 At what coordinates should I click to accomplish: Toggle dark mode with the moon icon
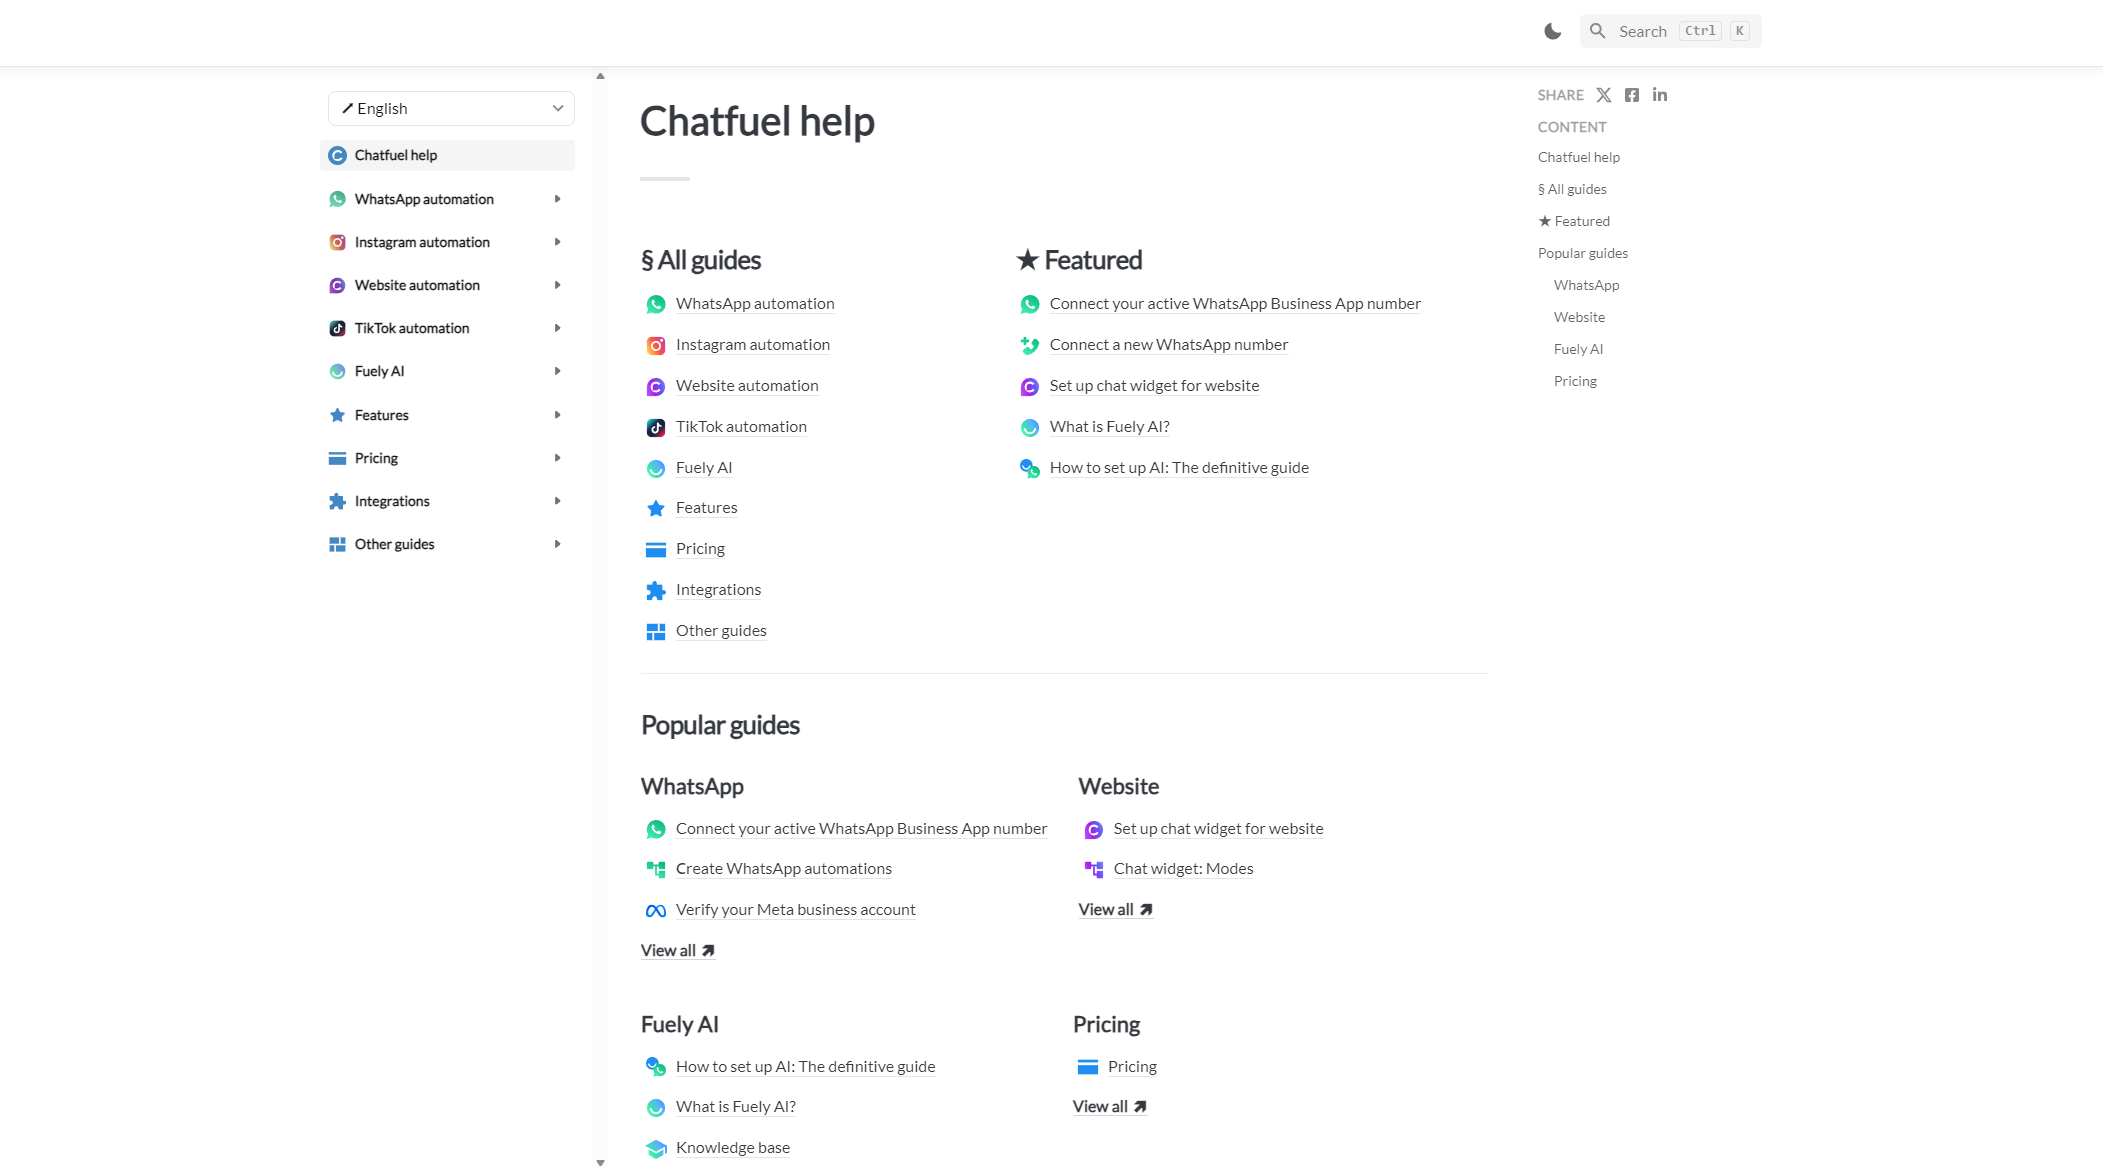(1551, 30)
